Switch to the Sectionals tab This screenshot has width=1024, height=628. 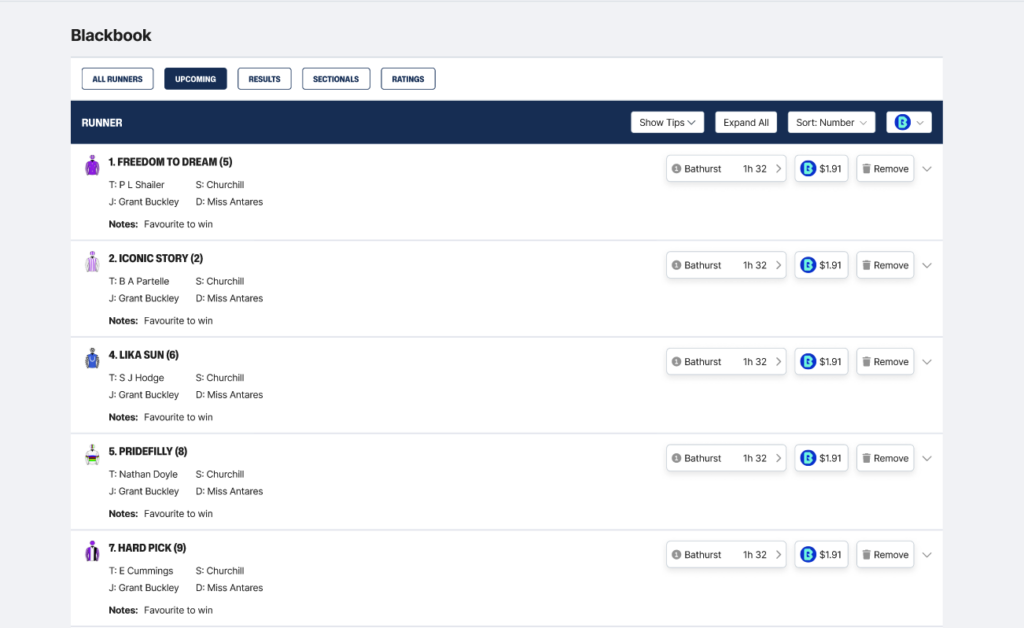(336, 79)
